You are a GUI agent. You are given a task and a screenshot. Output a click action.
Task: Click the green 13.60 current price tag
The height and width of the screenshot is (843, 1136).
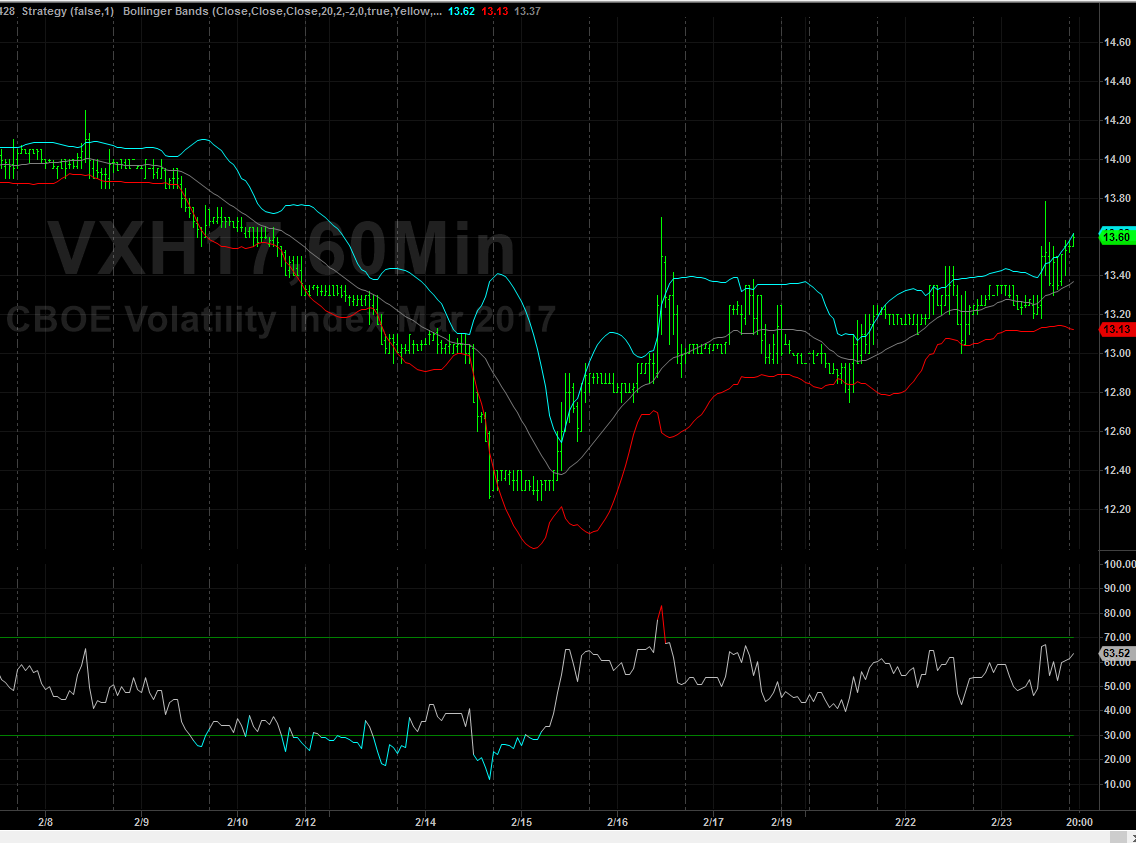point(1116,237)
